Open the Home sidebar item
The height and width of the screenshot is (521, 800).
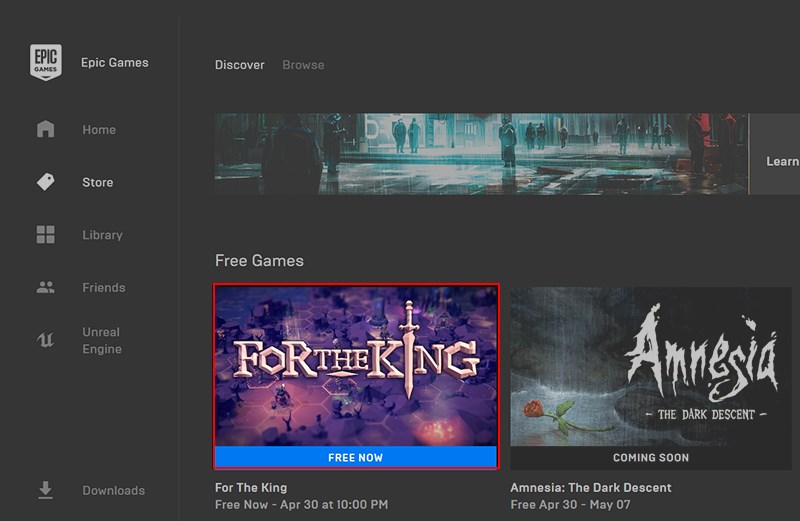click(x=99, y=130)
